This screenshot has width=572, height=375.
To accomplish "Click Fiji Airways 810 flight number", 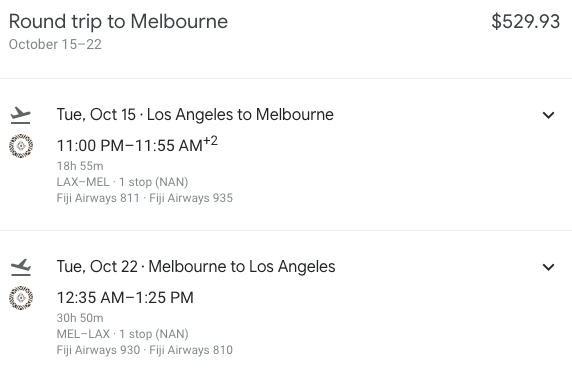I will point(191,350).
